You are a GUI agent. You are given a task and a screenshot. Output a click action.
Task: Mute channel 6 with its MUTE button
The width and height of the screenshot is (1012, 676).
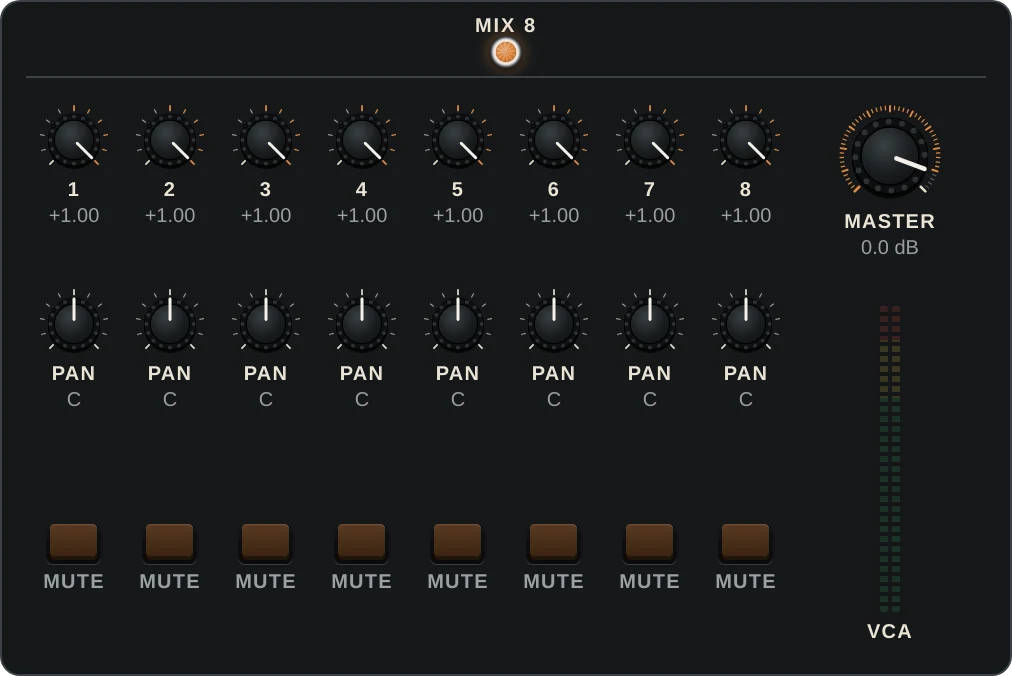[554, 542]
